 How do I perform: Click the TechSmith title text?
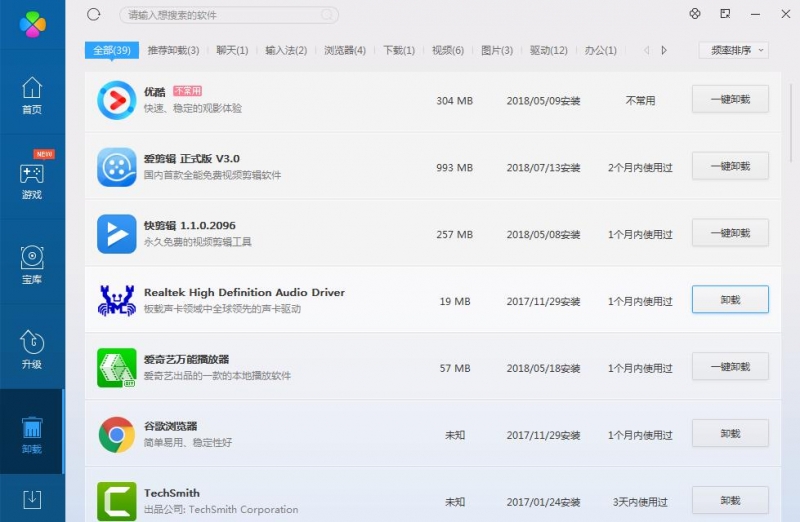coord(172,493)
